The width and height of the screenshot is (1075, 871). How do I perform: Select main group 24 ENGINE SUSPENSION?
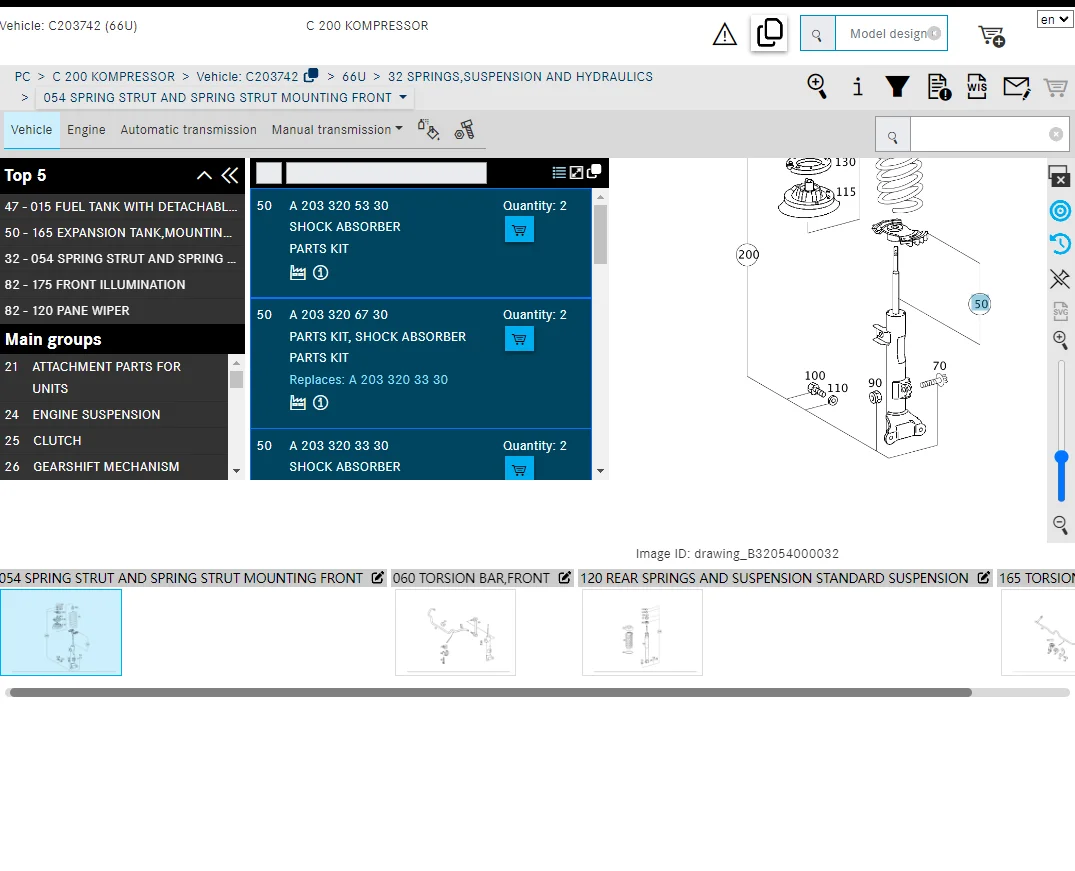pos(114,415)
